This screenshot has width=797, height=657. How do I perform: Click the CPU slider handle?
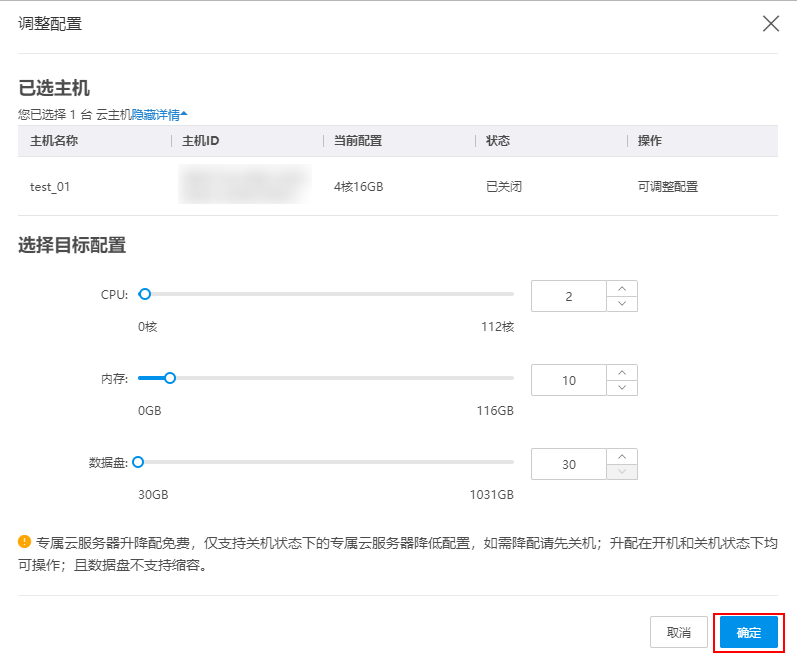pyautogui.click(x=145, y=294)
